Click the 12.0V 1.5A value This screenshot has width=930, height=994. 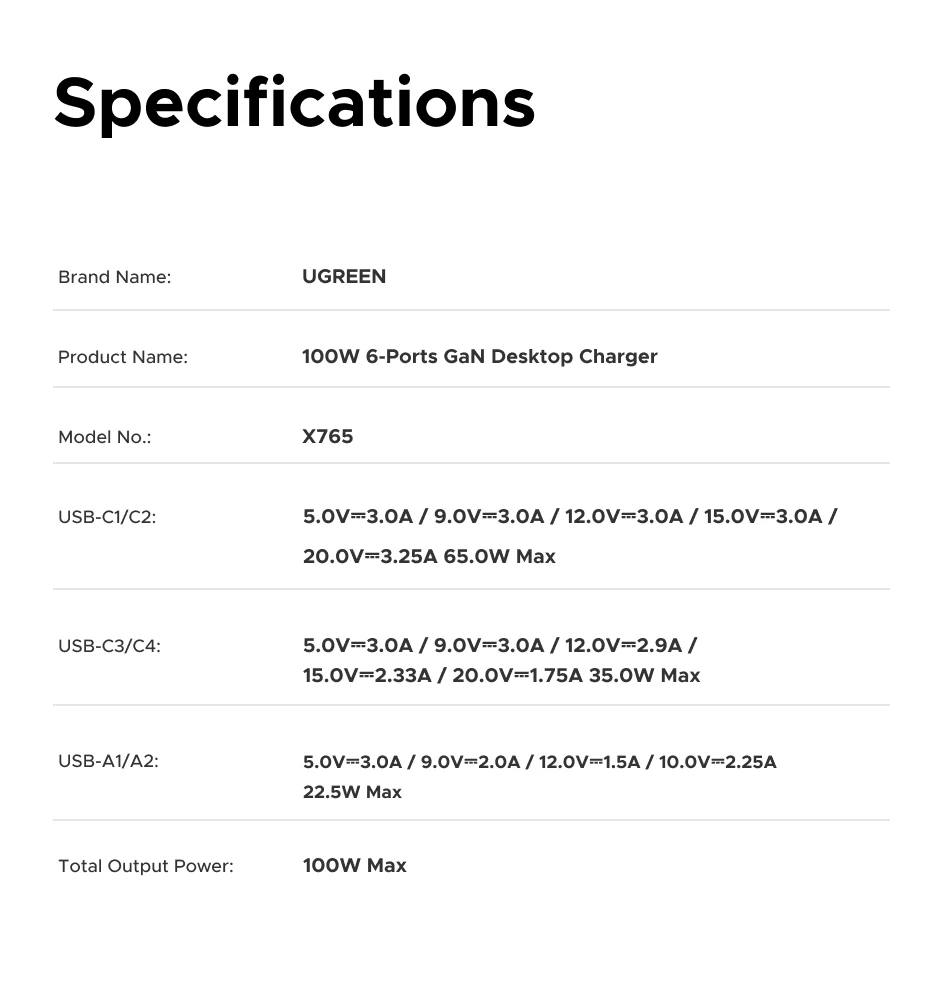pyautogui.click(x=589, y=762)
